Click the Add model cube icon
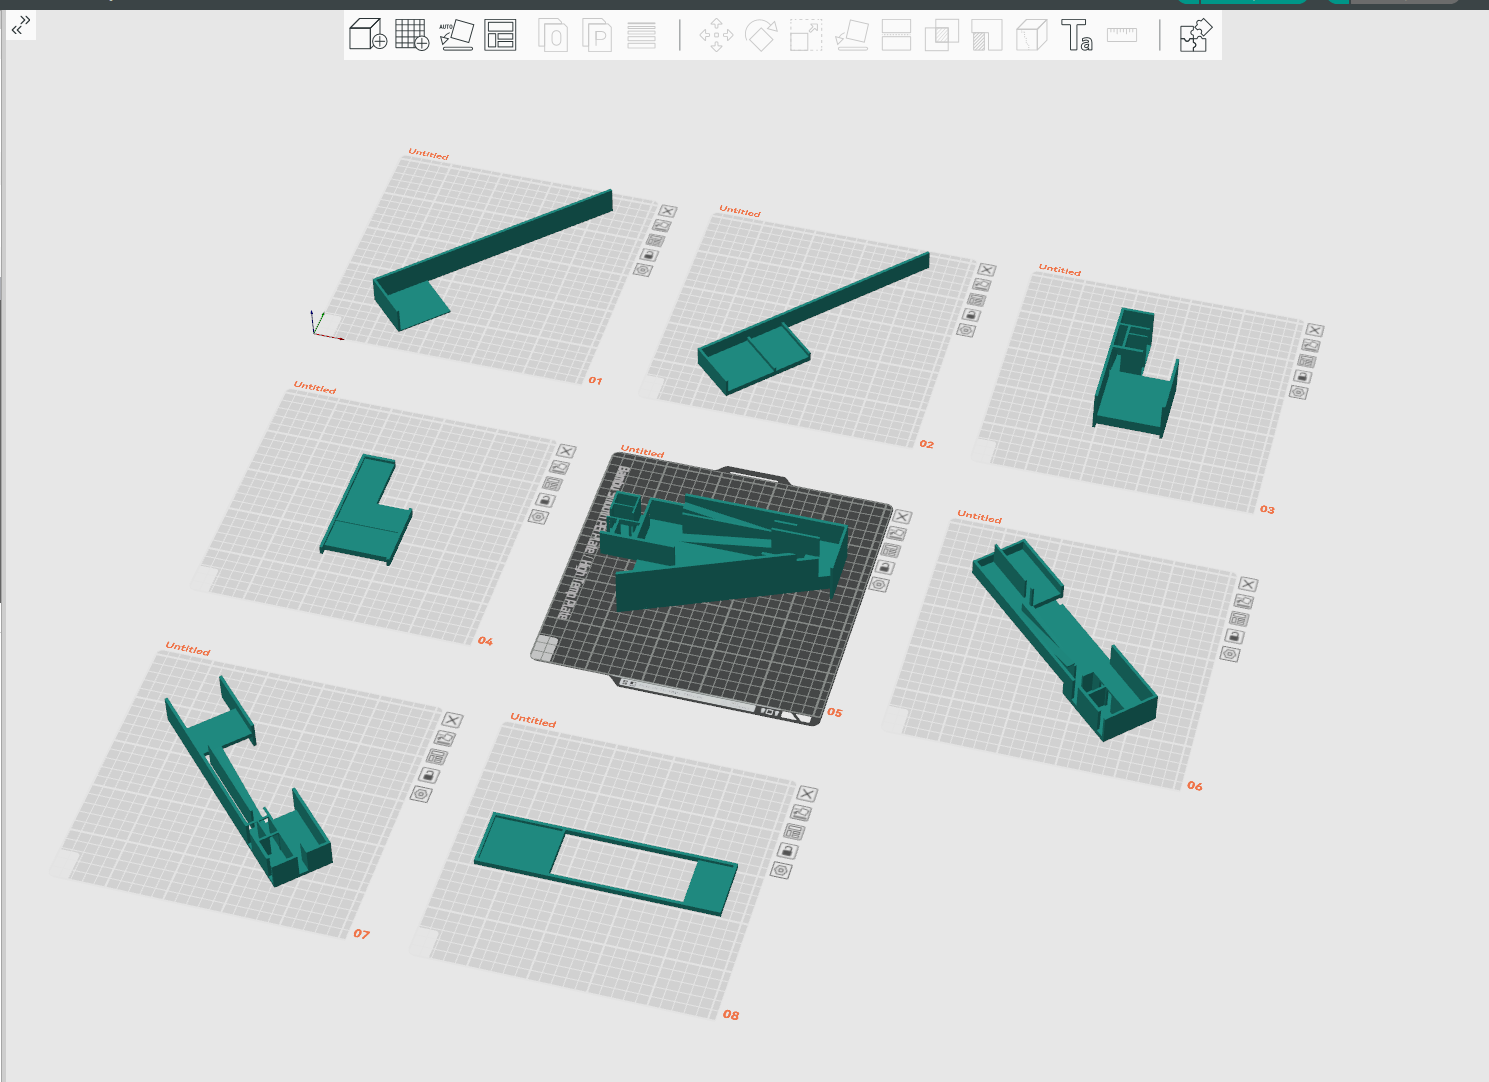This screenshot has height=1082, width=1489. [367, 35]
